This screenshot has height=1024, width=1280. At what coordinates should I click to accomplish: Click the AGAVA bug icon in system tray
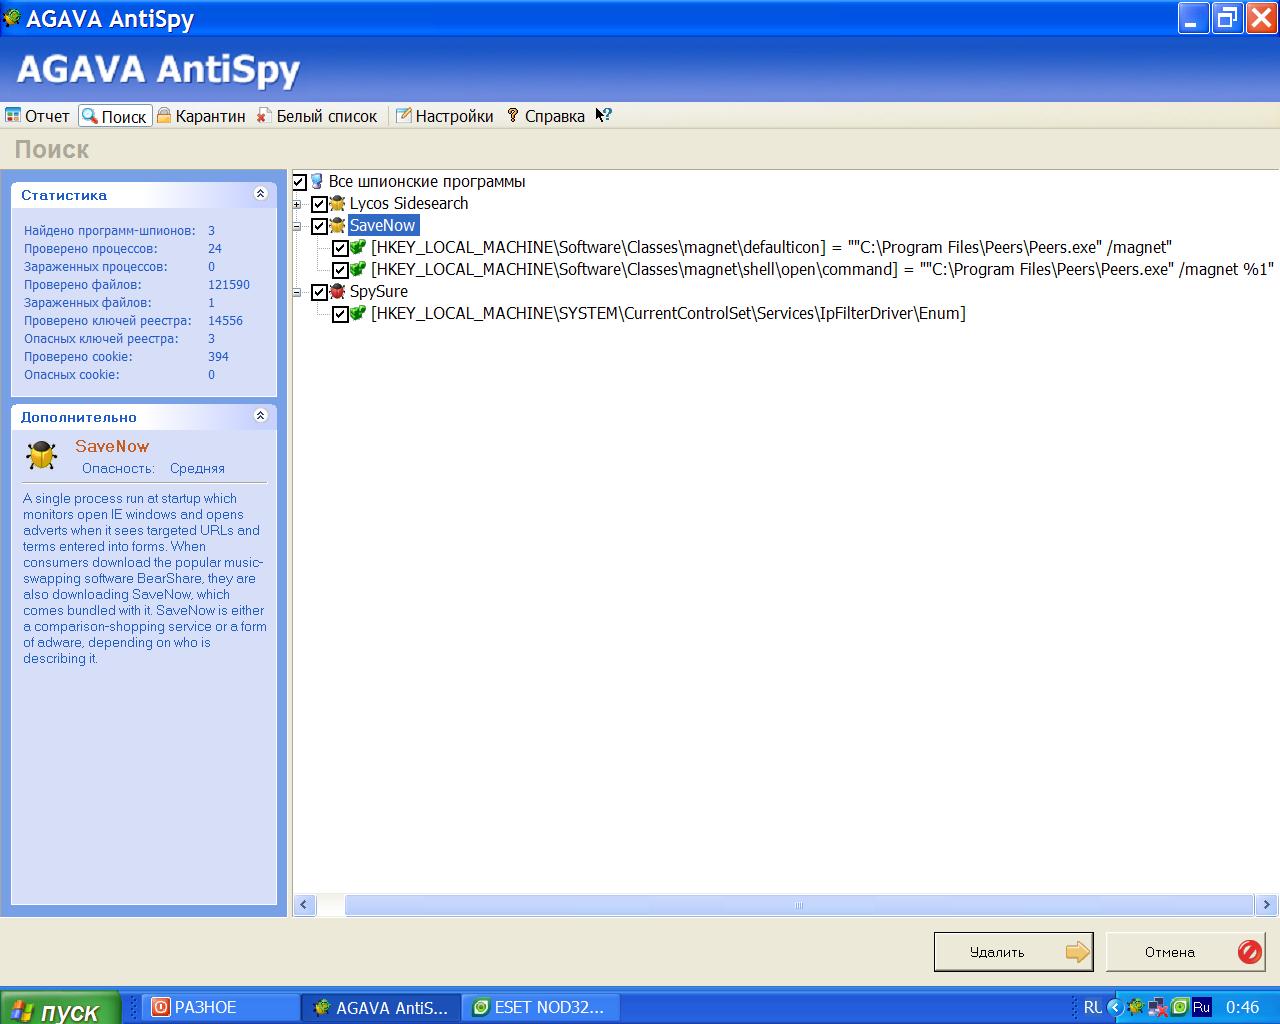(1137, 1008)
